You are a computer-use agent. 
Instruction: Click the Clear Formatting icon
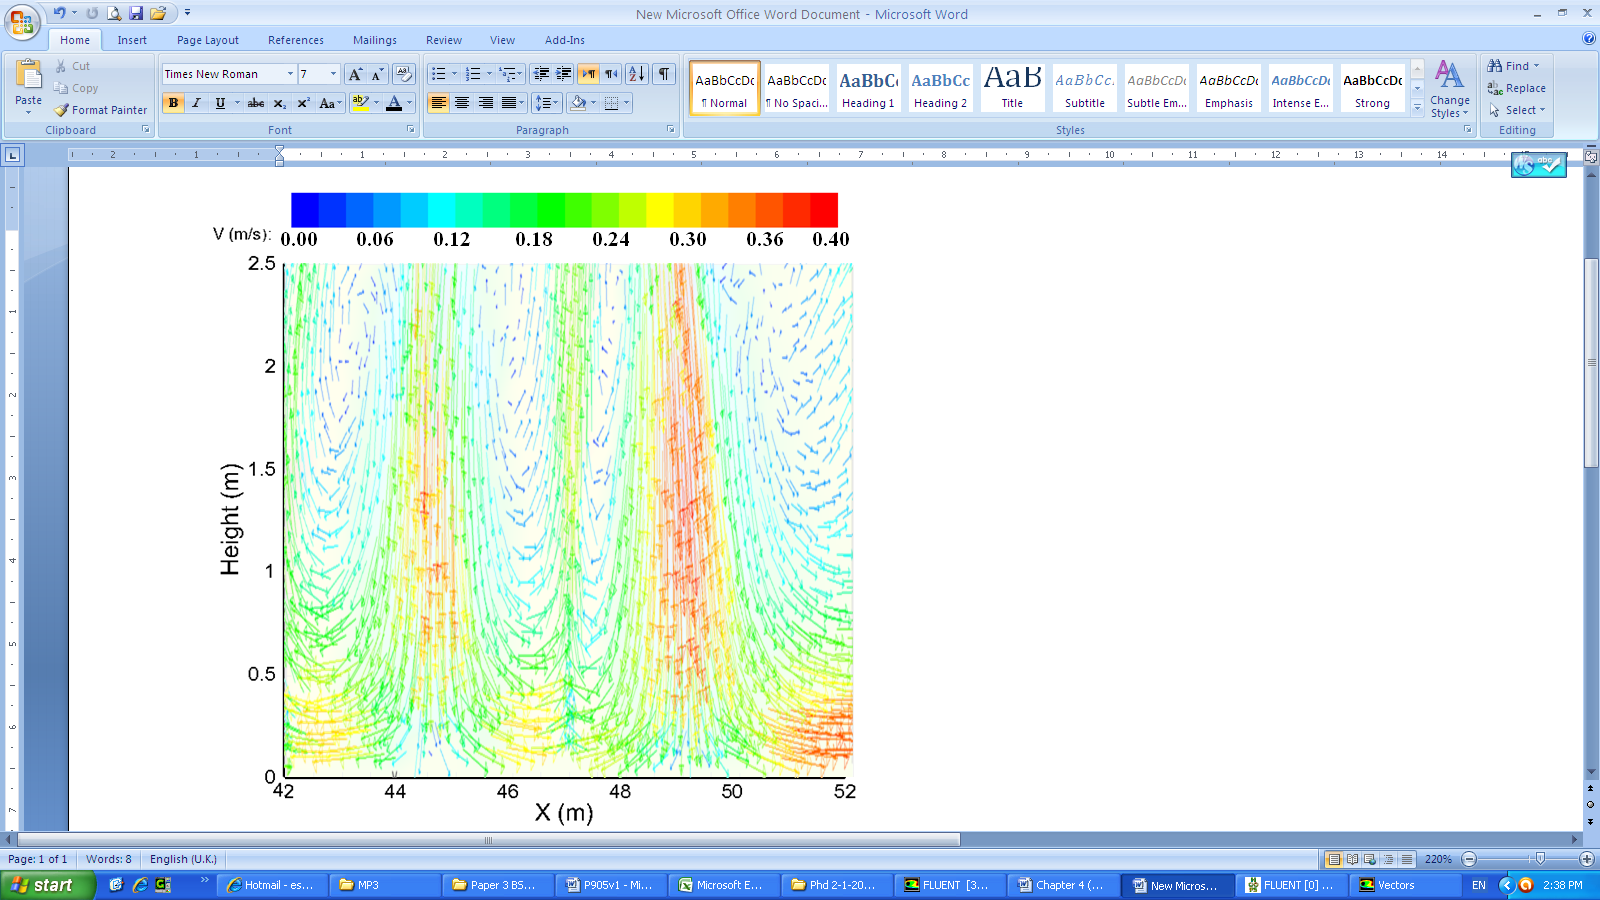(x=404, y=74)
